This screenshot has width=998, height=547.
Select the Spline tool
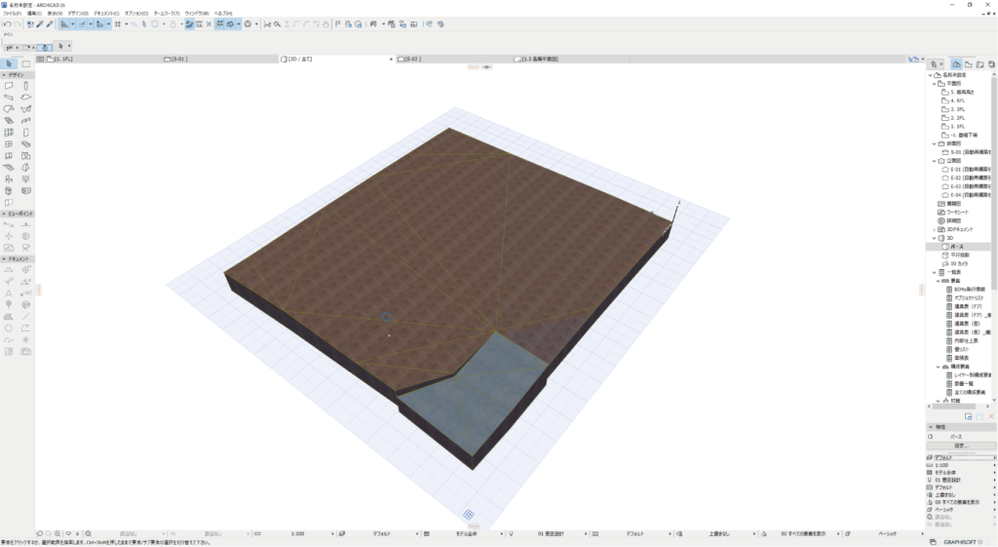pos(9,340)
